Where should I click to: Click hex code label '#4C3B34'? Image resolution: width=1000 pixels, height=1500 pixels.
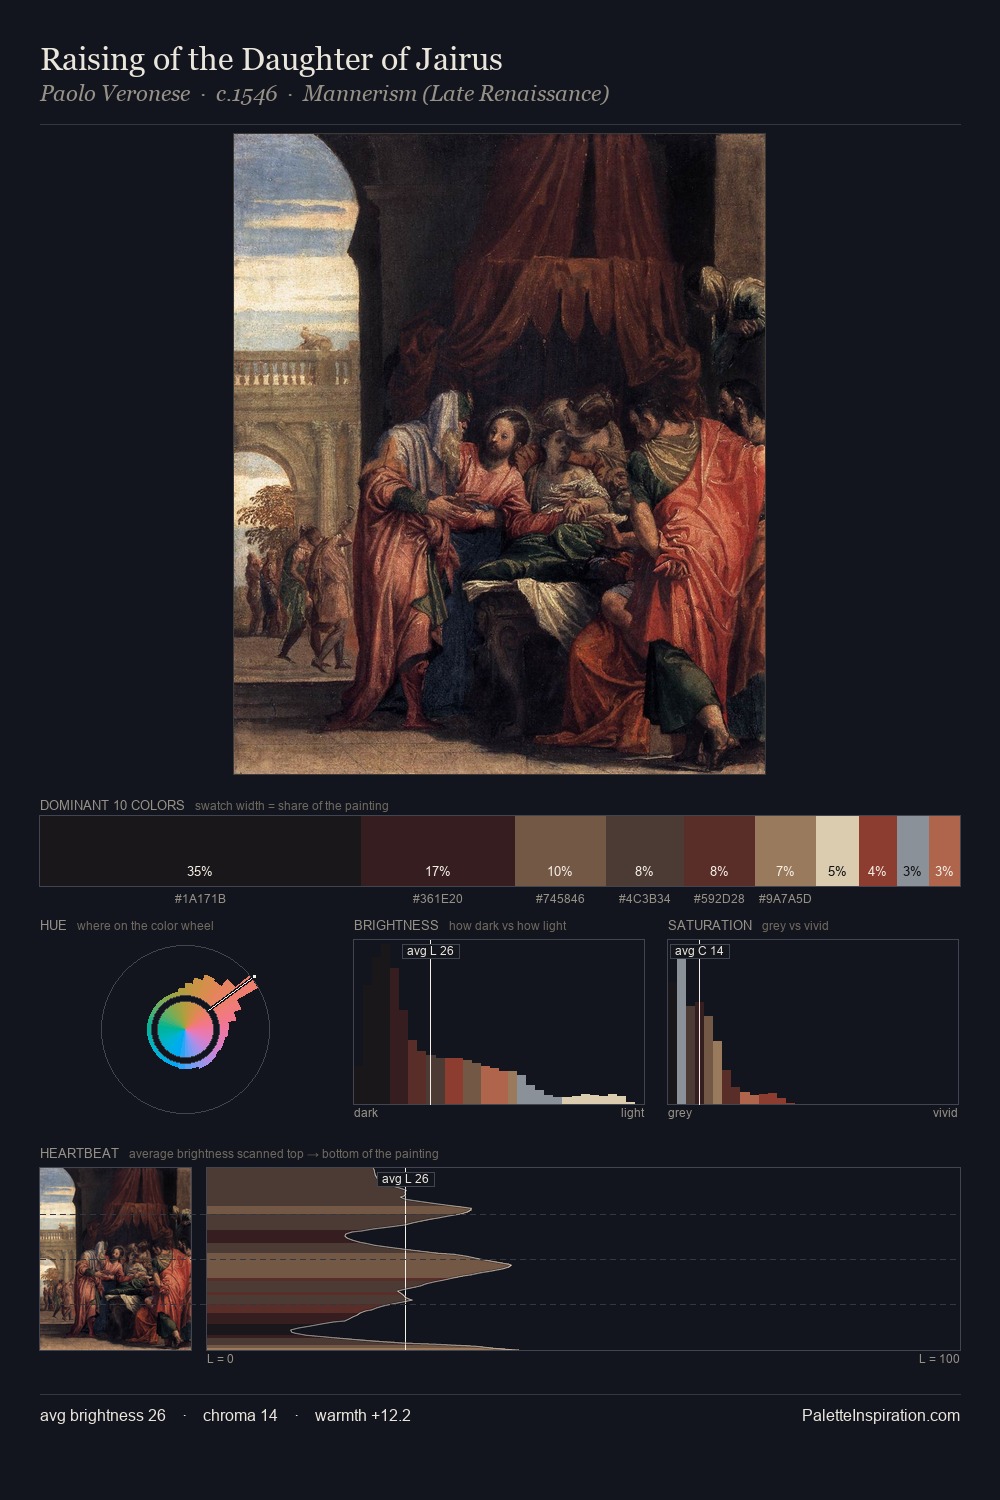pos(645,899)
